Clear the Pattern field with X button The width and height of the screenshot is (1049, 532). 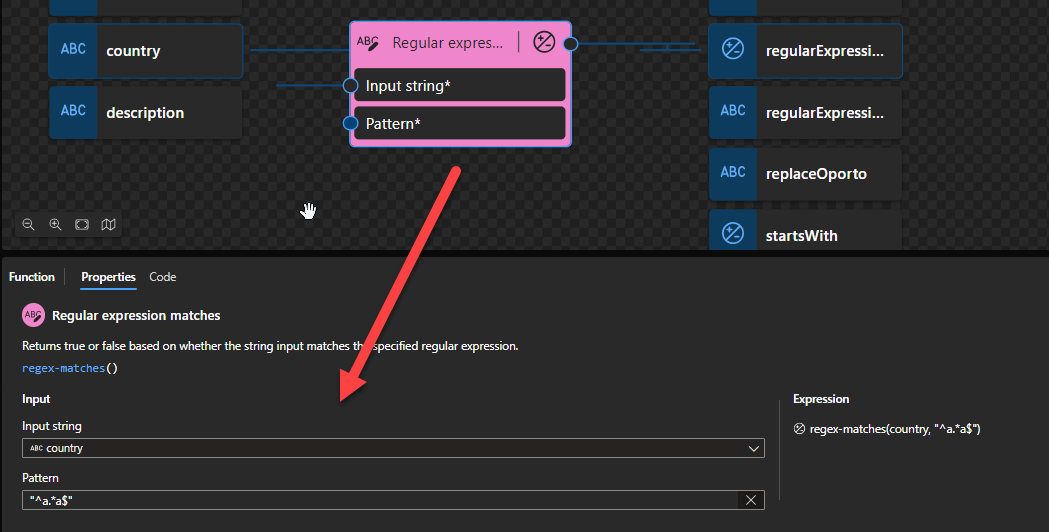pyautogui.click(x=750, y=500)
